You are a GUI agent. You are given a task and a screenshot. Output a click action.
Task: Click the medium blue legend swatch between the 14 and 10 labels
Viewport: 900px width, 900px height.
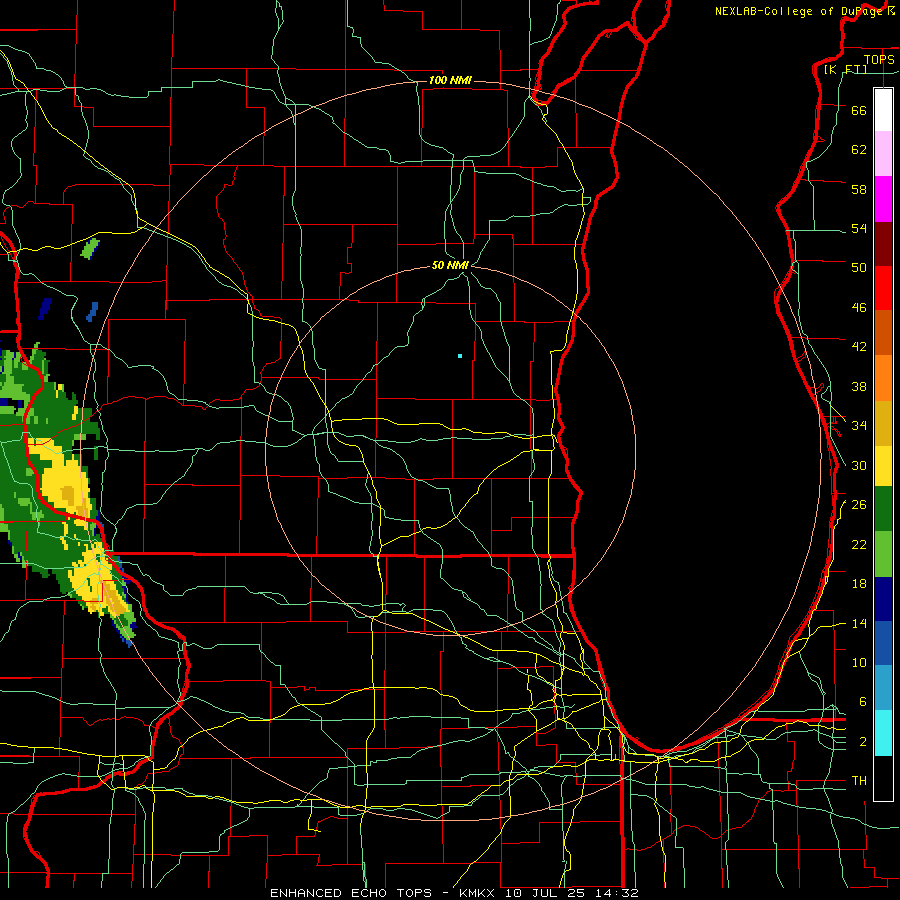[x=883, y=643]
